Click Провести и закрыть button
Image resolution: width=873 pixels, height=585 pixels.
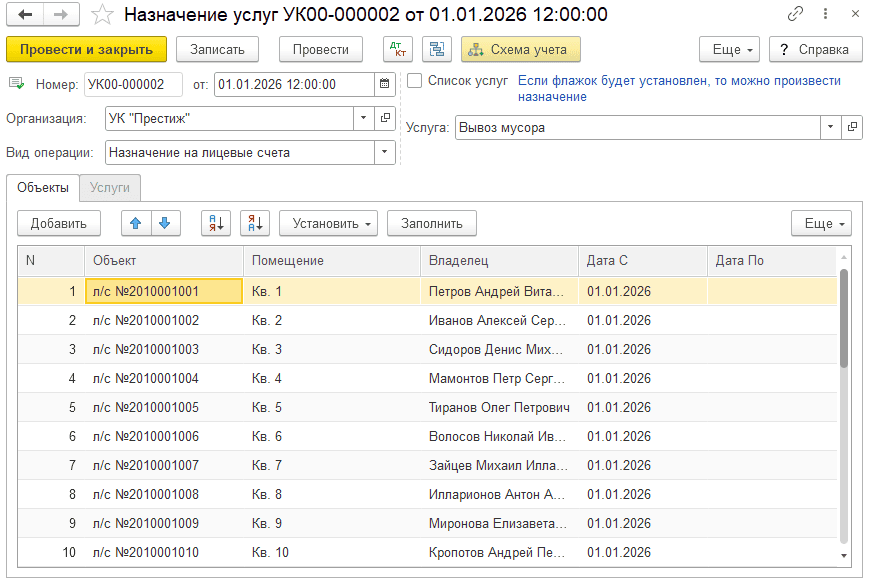click(86, 50)
